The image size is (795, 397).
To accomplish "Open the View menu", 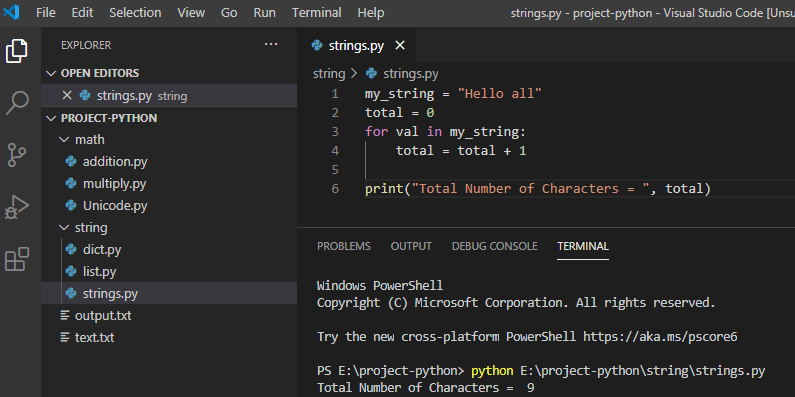I will tap(191, 12).
